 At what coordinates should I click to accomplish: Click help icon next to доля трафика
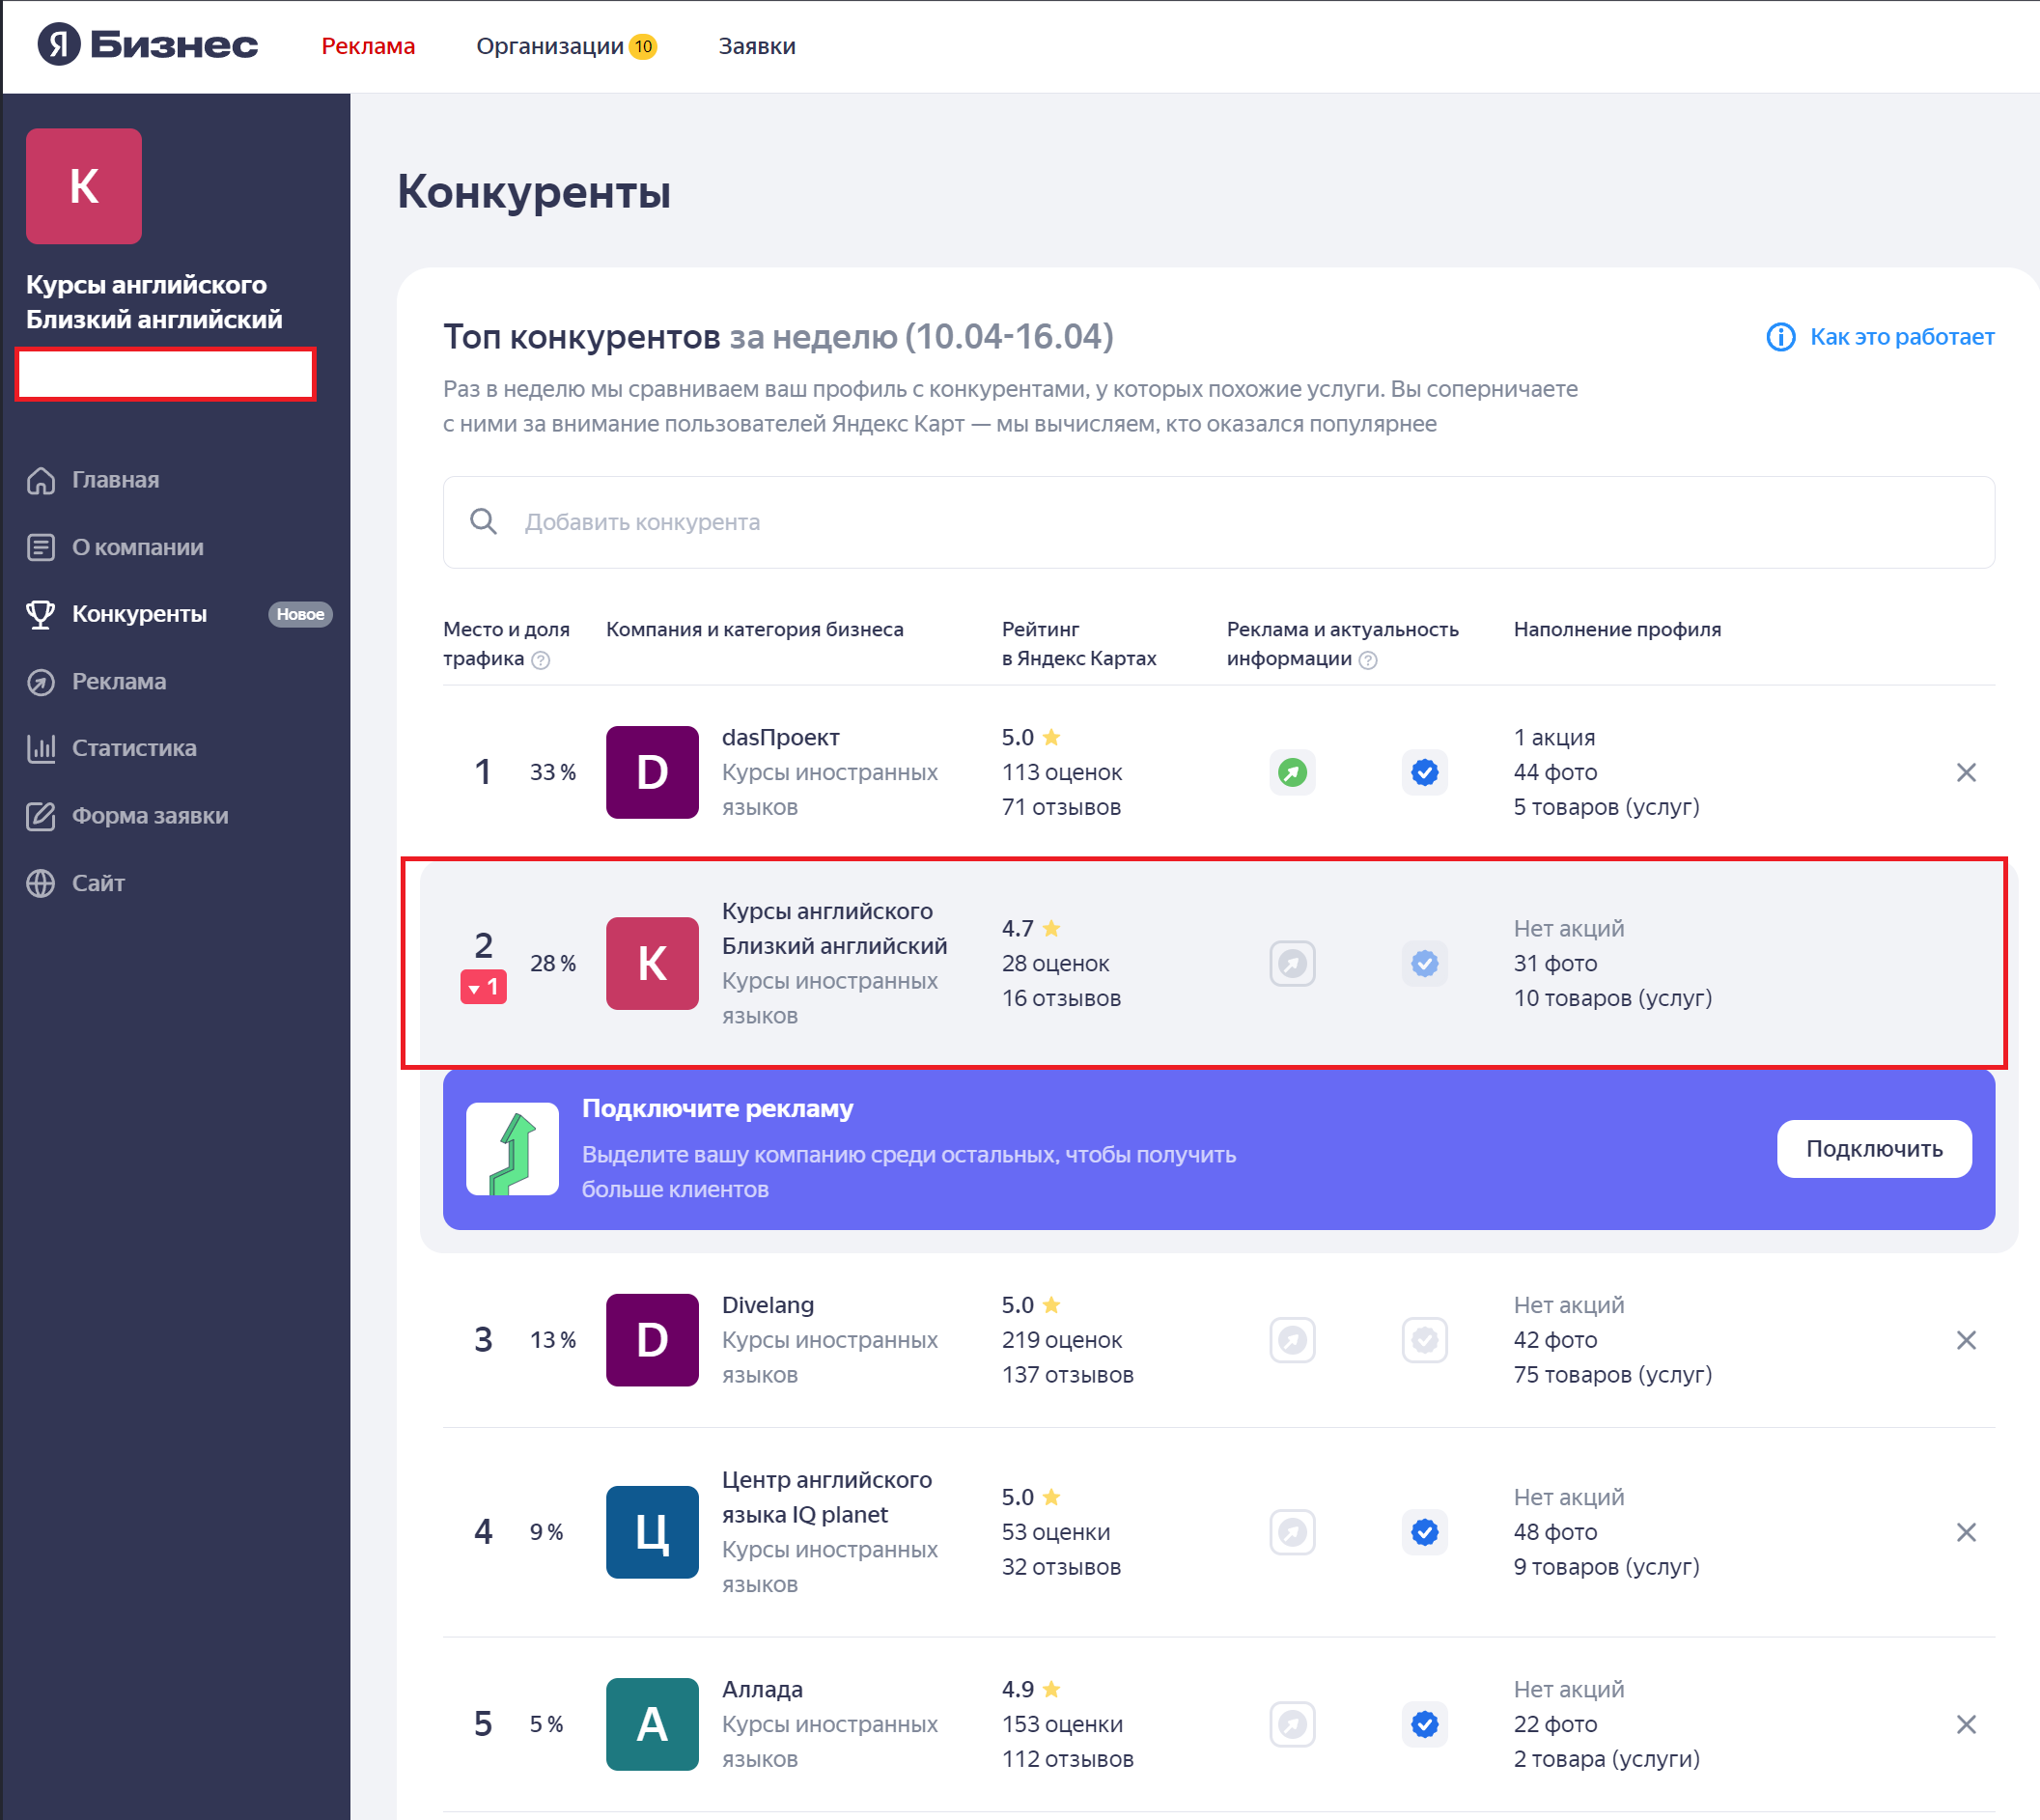click(541, 660)
